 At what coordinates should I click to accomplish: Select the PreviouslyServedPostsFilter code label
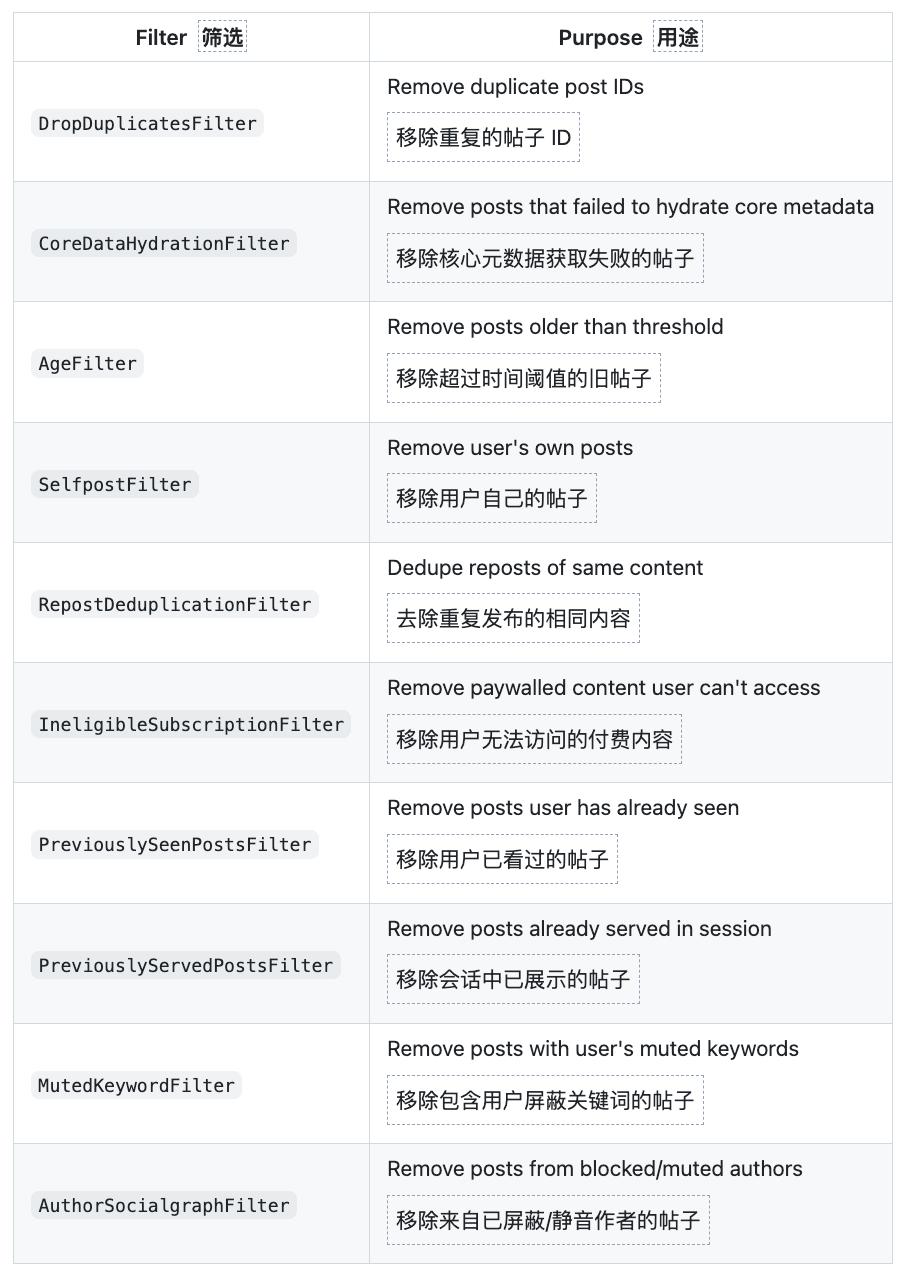coord(186,966)
